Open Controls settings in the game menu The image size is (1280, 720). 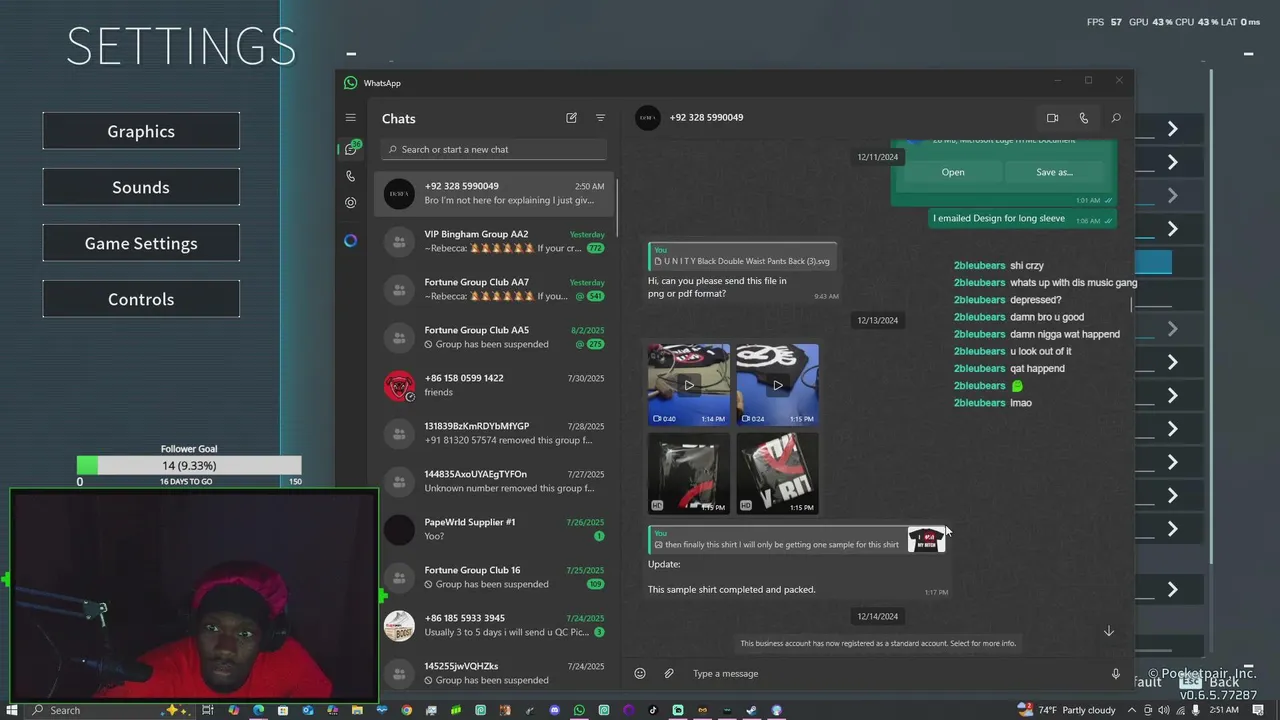click(x=141, y=299)
